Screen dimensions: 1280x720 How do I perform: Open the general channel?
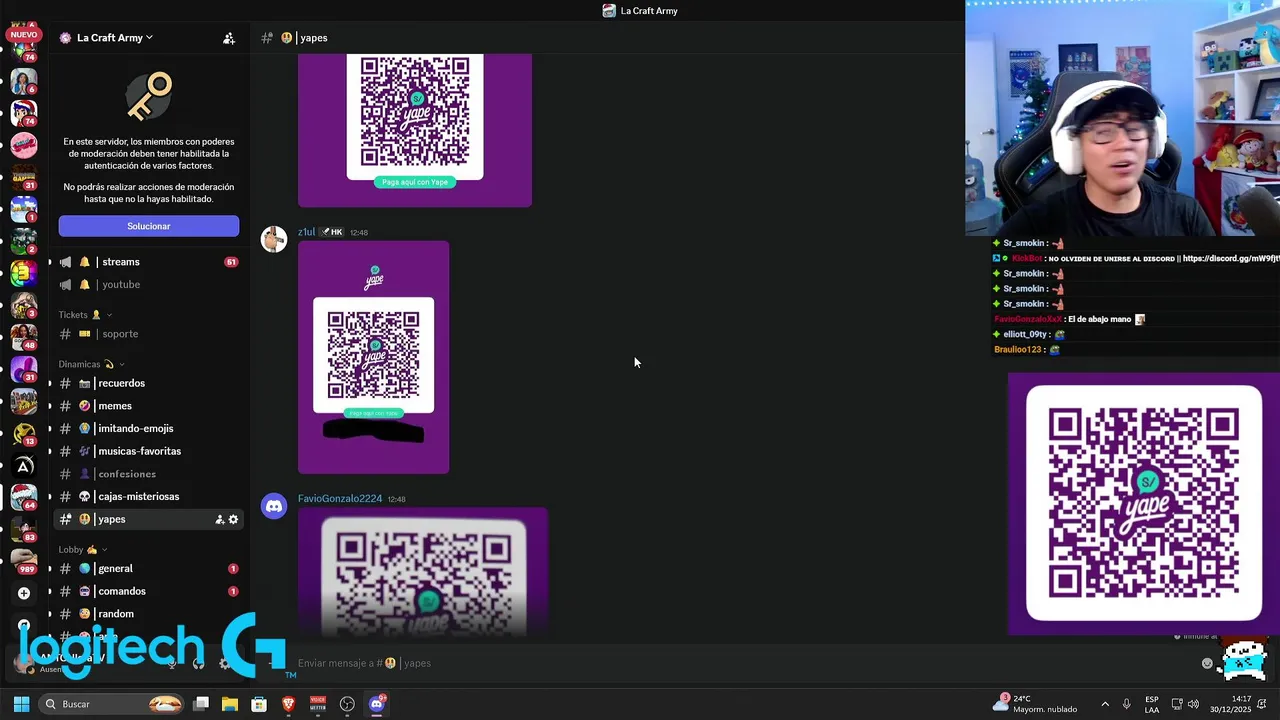[x=146, y=569]
